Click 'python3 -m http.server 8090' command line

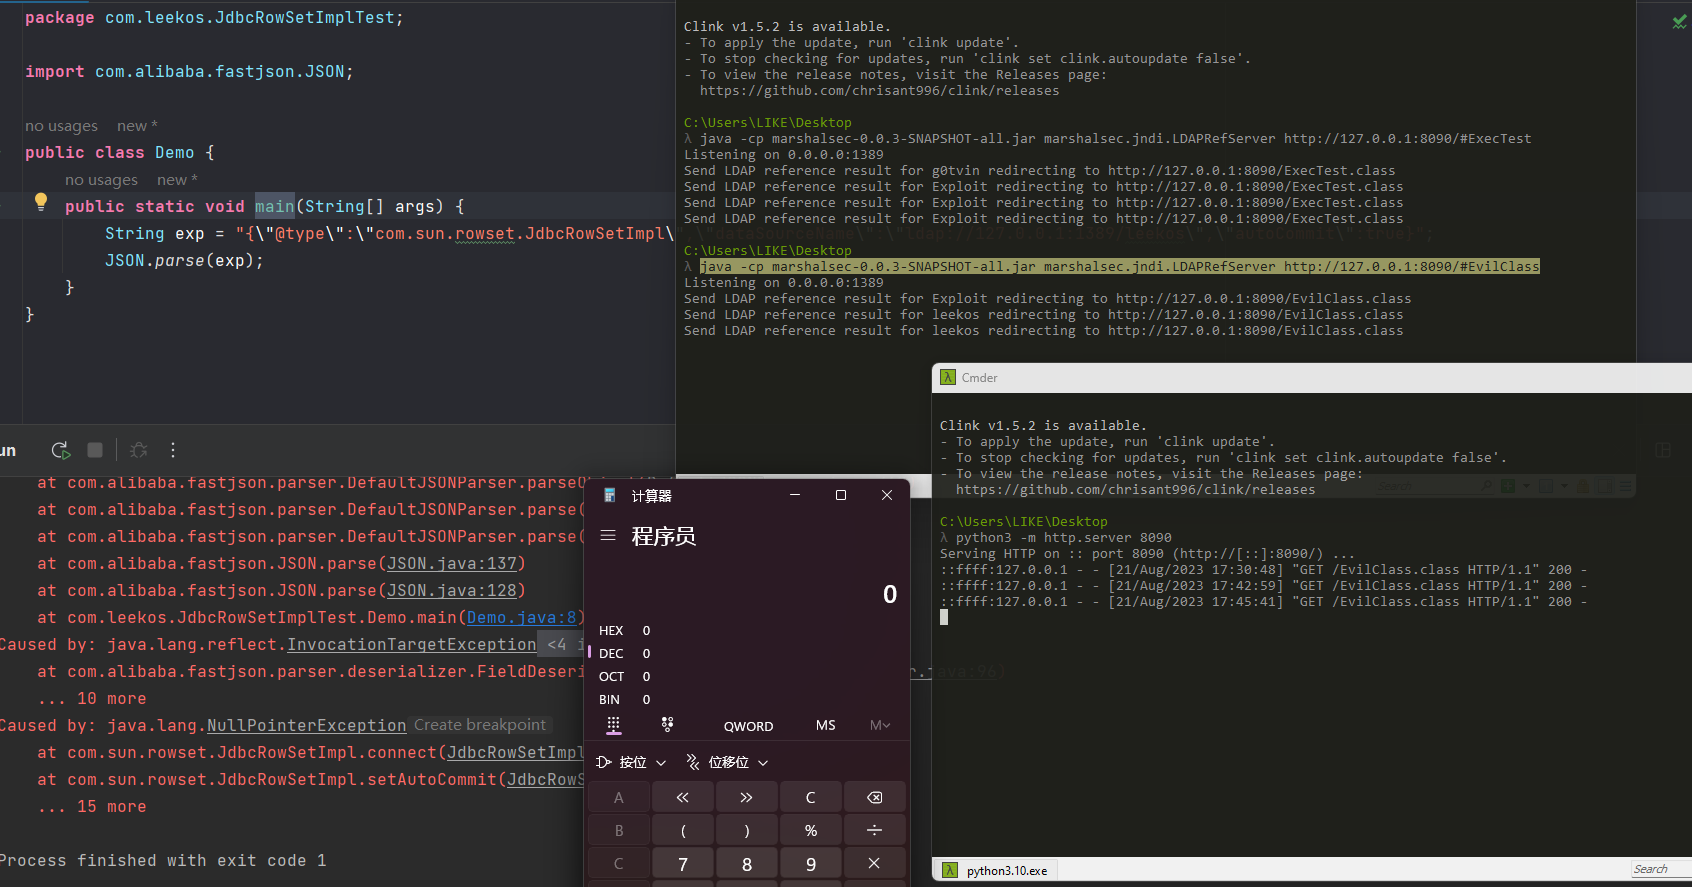1064,538
